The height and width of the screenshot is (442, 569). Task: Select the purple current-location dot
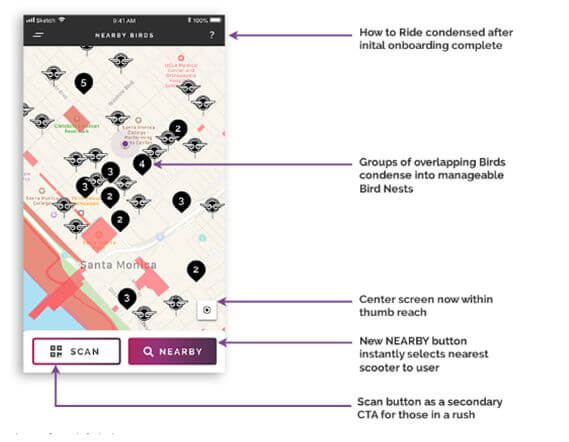(125, 144)
